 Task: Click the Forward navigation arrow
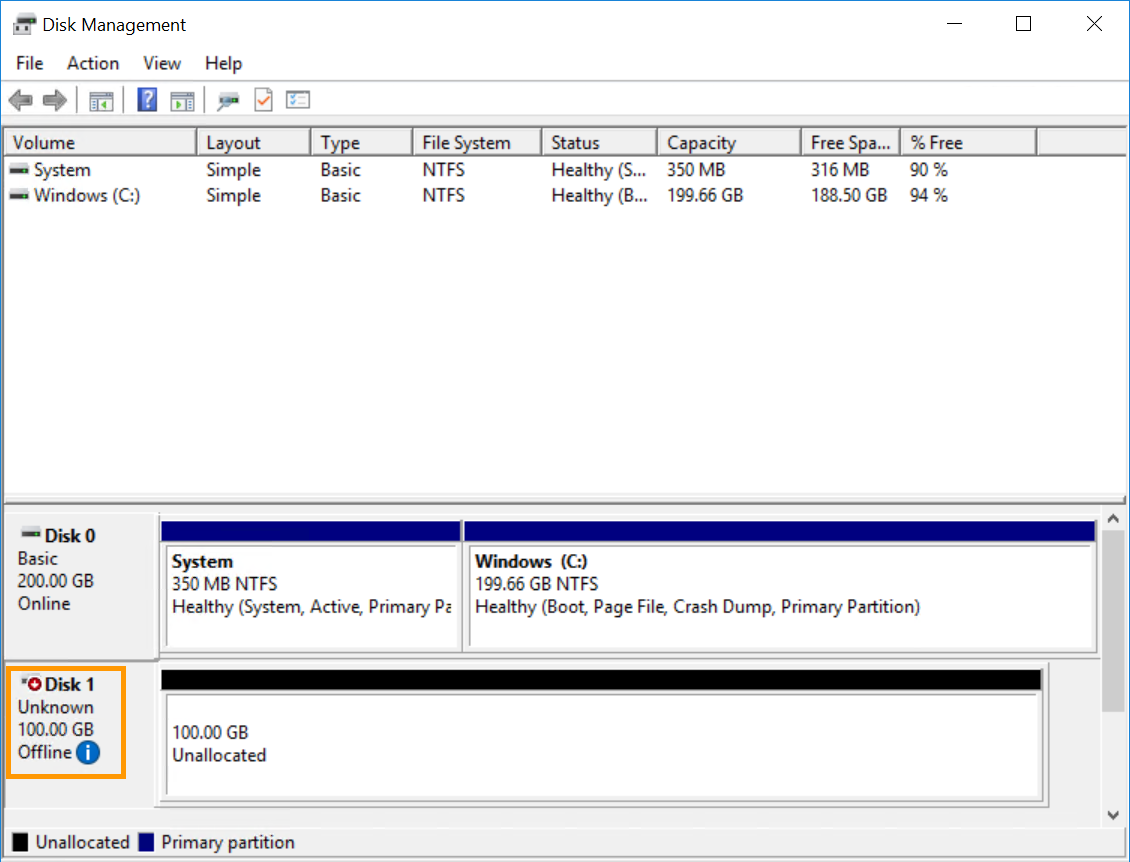tap(55, 99)
